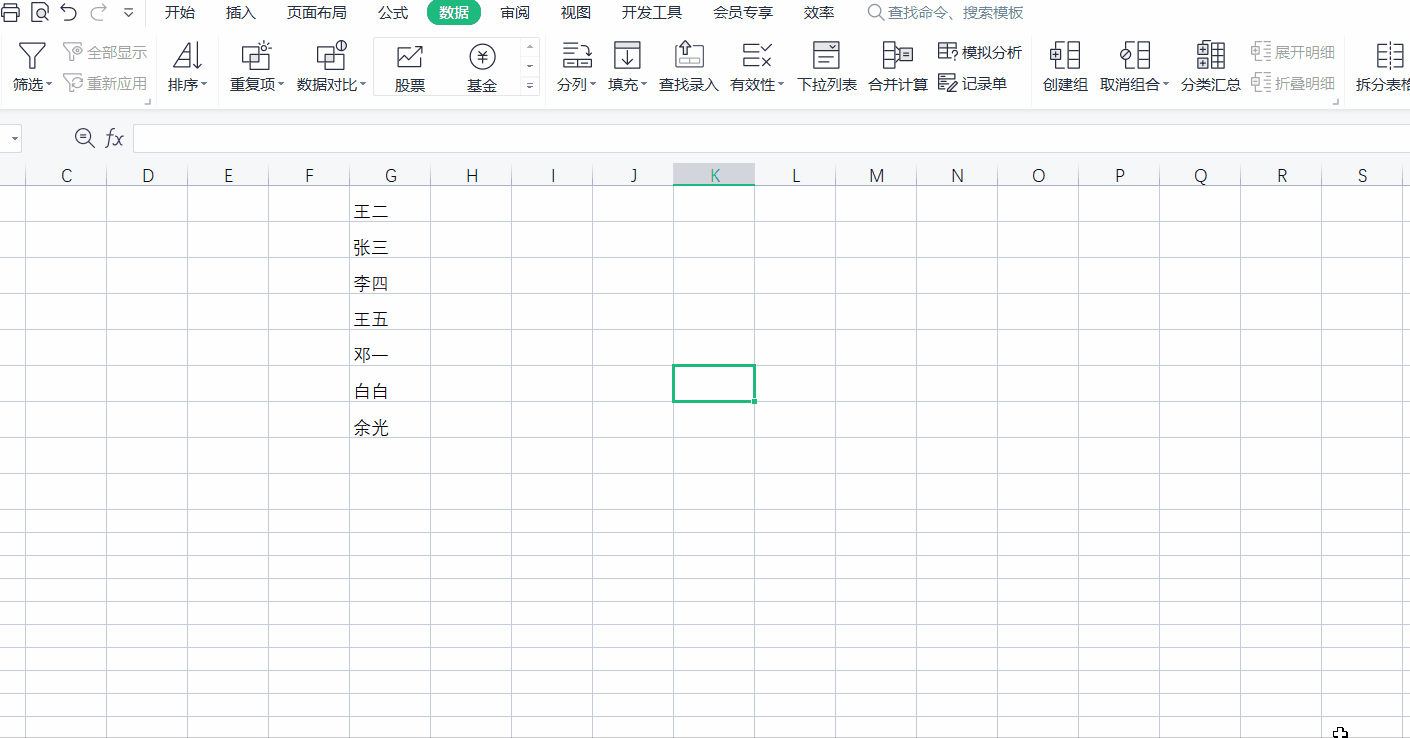Click 折叠明细
This screenshot has width=1410, height=738.
click(1293, 83)
